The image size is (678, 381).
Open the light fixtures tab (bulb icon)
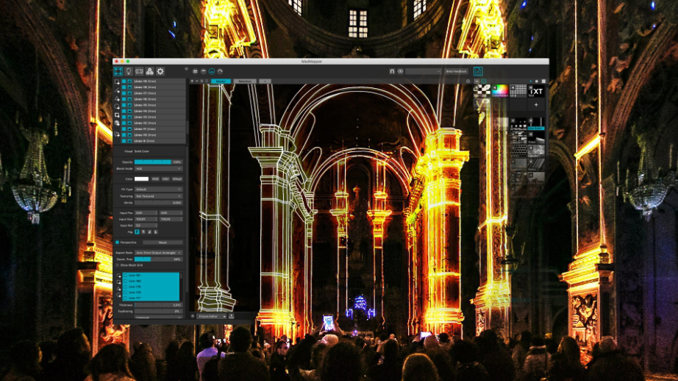click(x=128, y=71)
